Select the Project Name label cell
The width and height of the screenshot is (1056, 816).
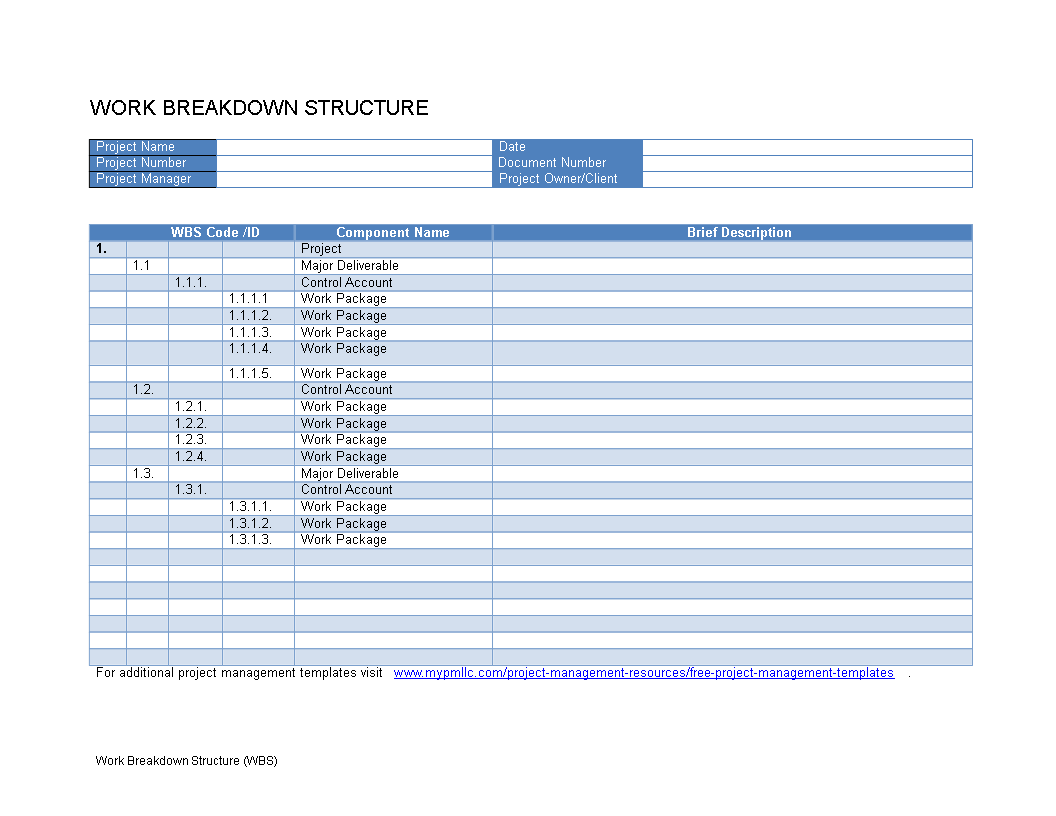click(153, 147)
